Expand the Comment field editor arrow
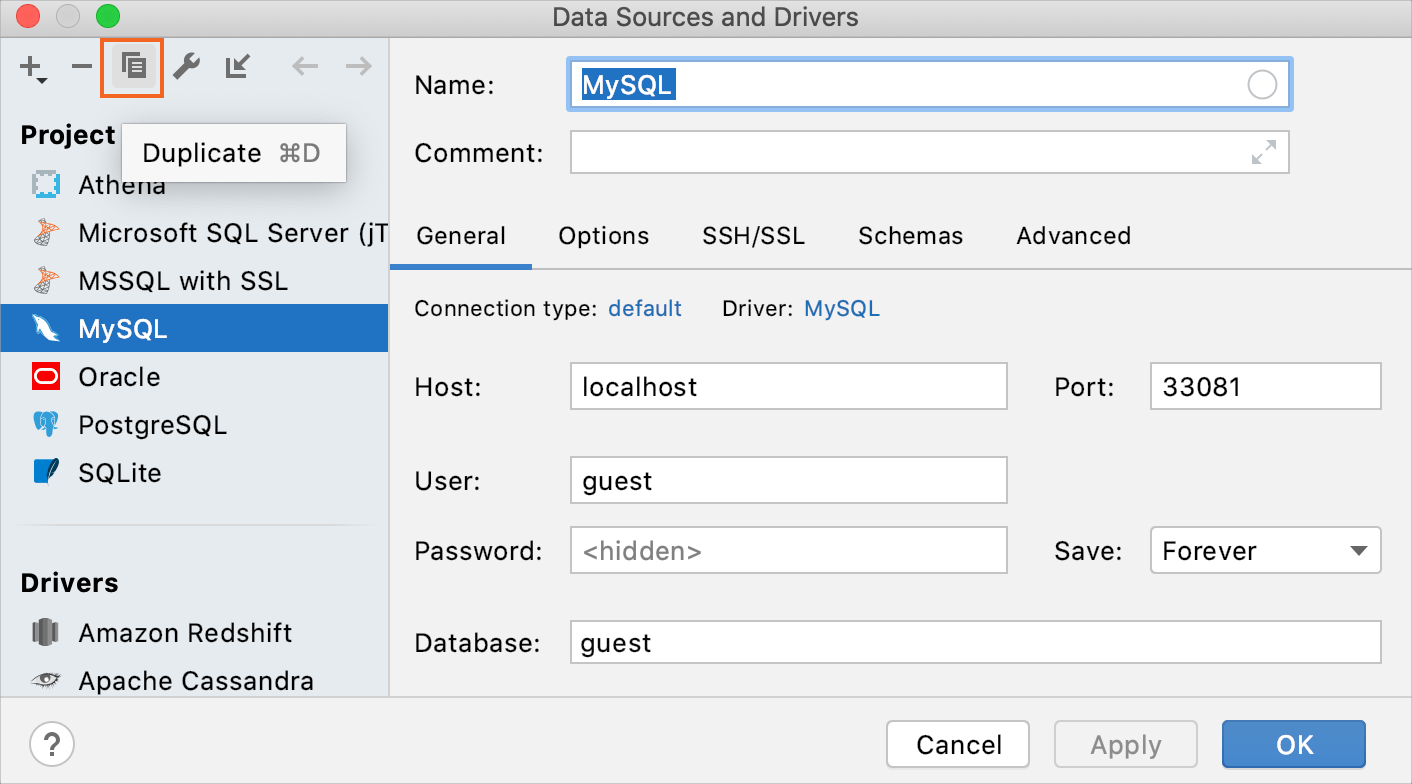 (1263, 152)
